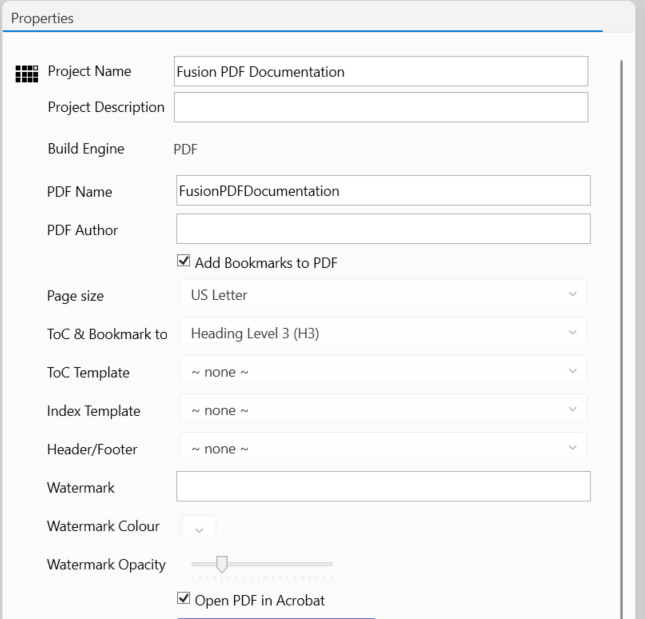Image resolution: width=645 pixels, height=619 pixels.
Task: Open the ToC Template dropdown
Action: point(382,372)
